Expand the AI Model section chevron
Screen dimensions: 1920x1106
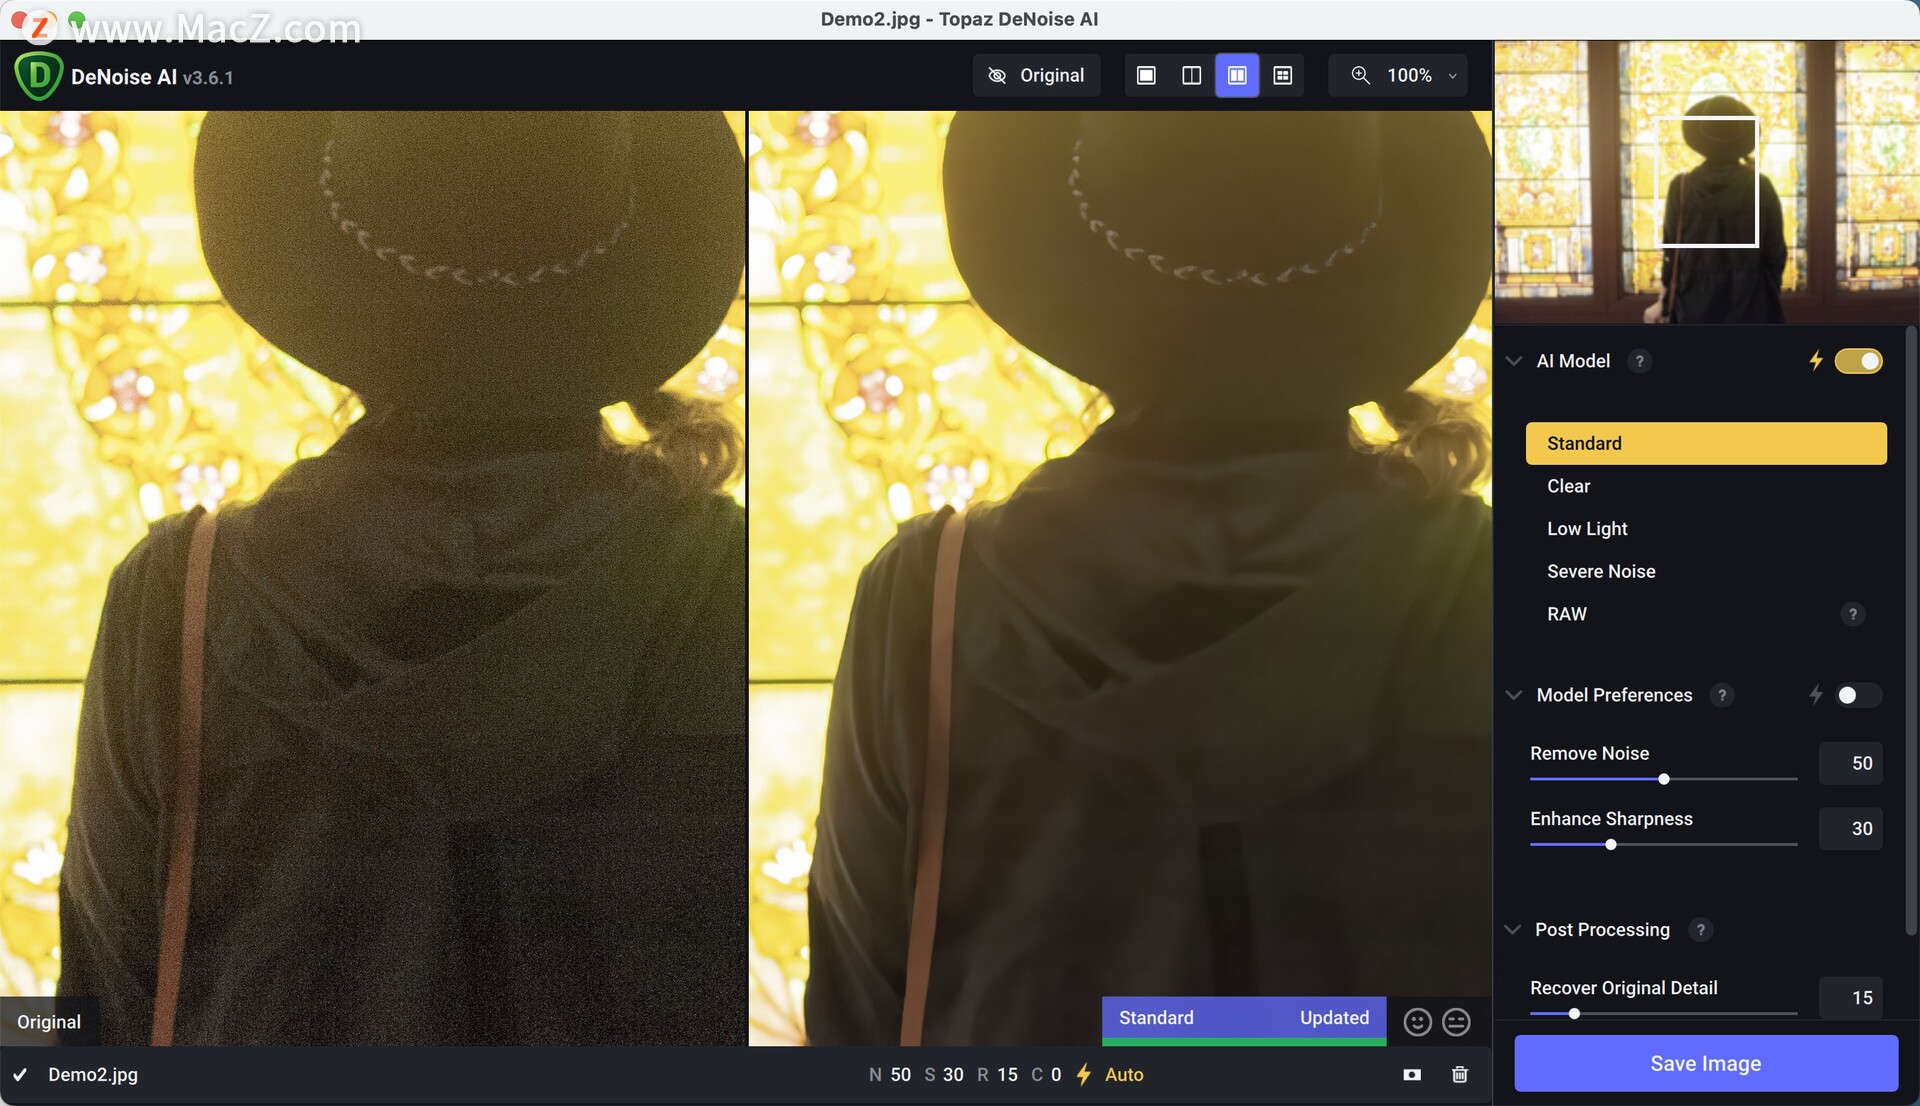tap(1514, 361)
